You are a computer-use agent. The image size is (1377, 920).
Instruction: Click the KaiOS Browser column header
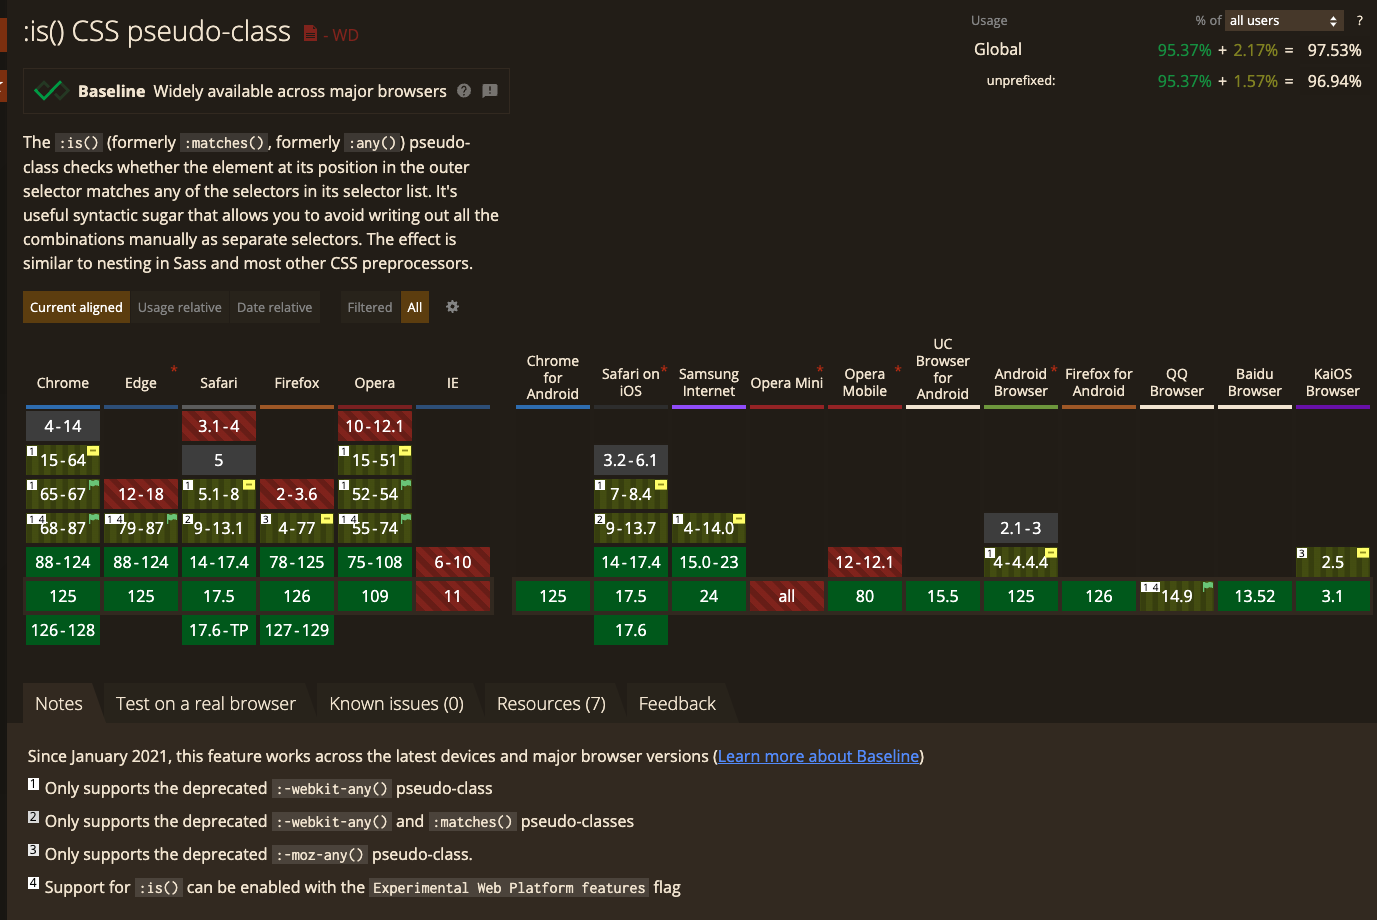[1333, 383]
